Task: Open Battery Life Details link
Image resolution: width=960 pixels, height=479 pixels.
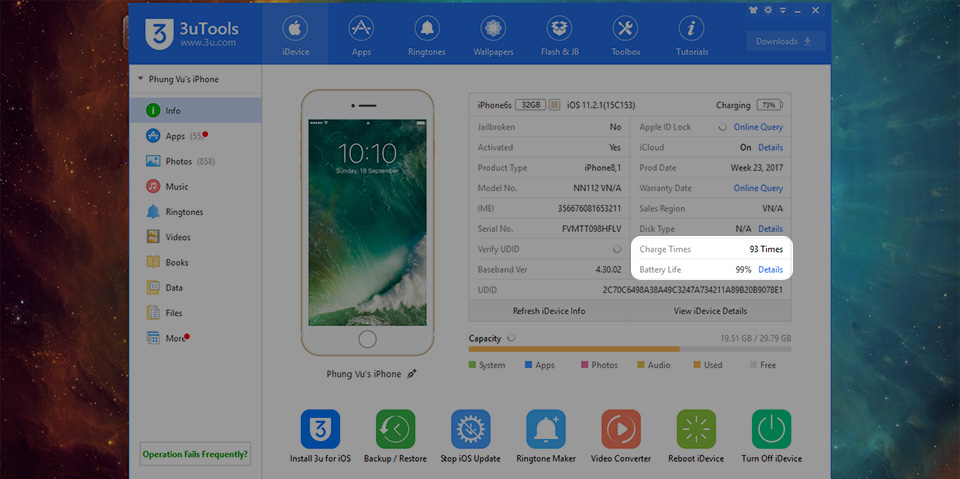Action: pyautogui.click(x=770, y=270)
